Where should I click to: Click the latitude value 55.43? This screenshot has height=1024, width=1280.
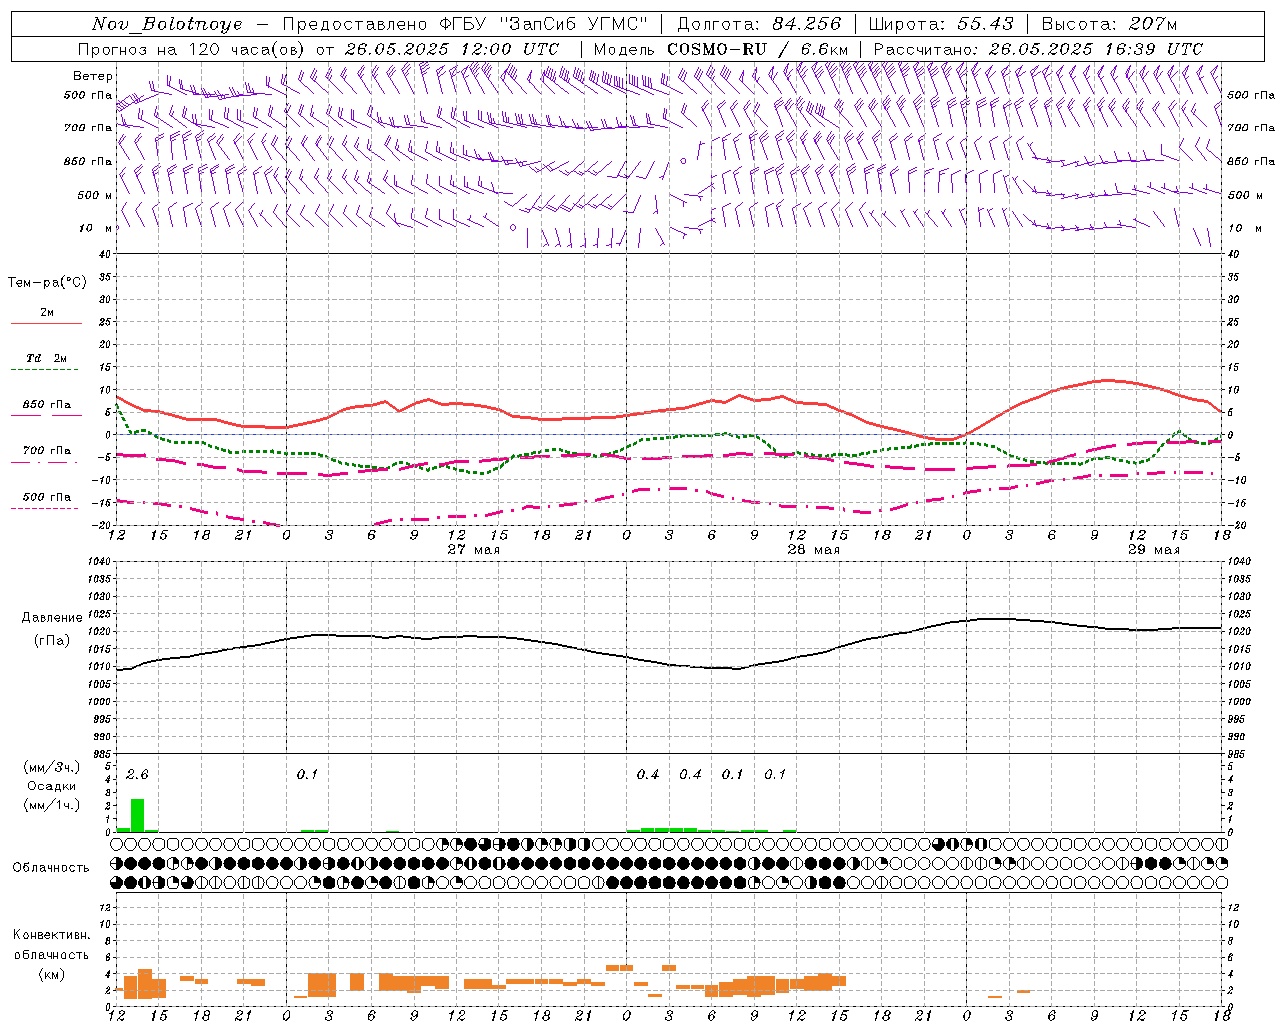pyautogui.click(x=985, y=24)
